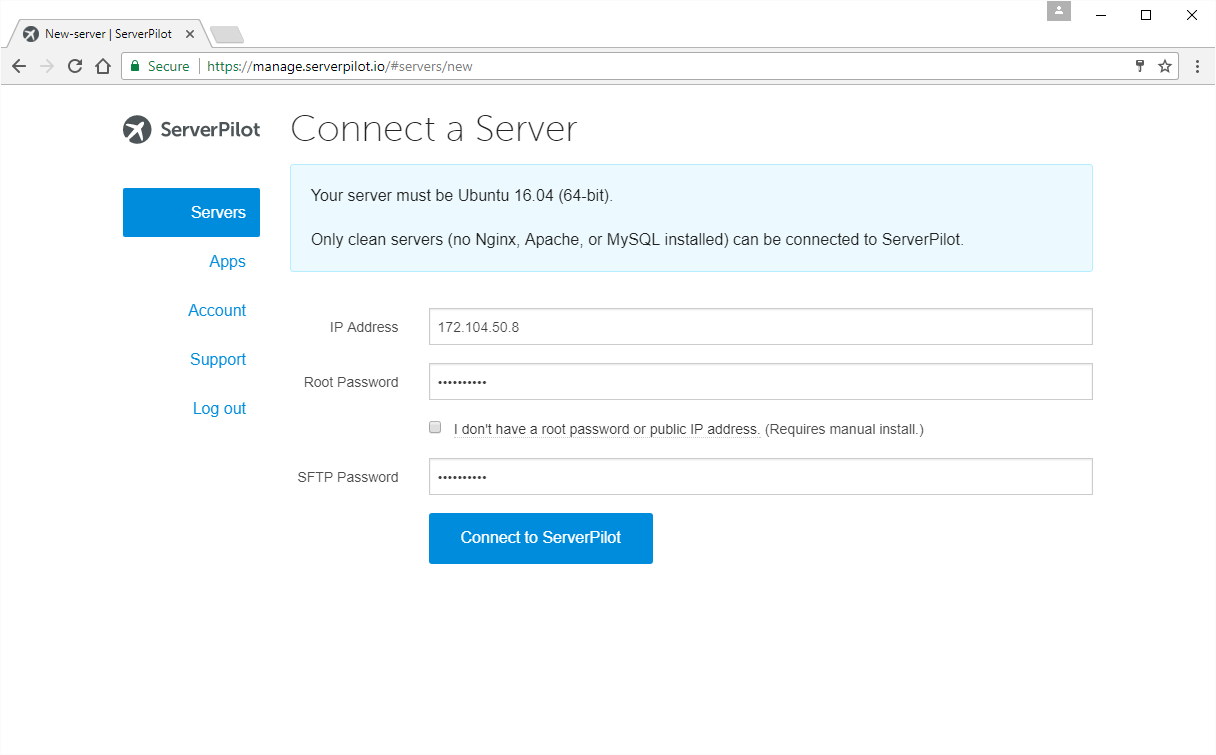Click the browser forward arrow
The width and height of the screenshot is (1216, 755).
point(47,66)
